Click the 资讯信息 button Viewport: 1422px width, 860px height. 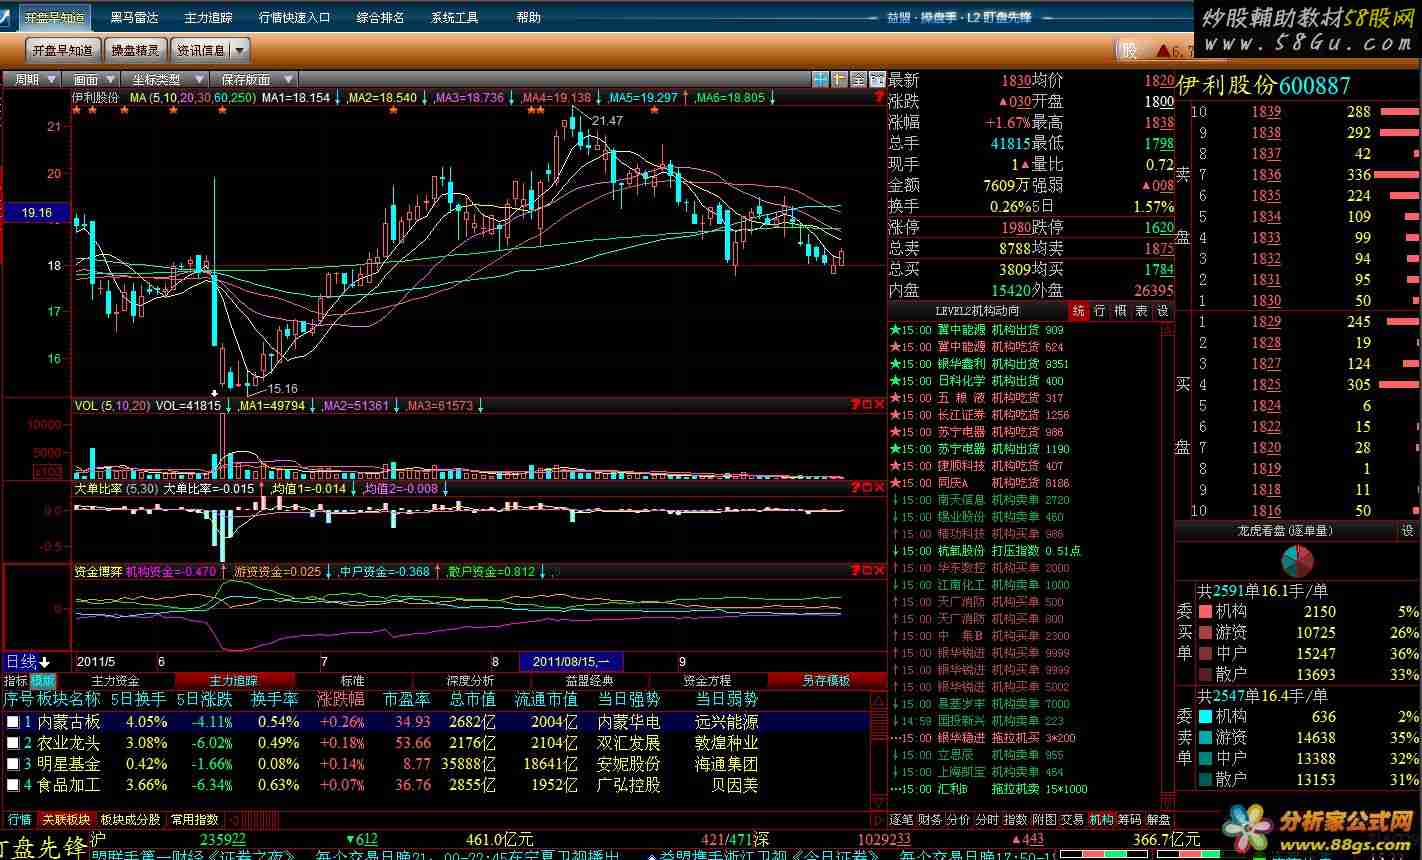click(201, 50)
